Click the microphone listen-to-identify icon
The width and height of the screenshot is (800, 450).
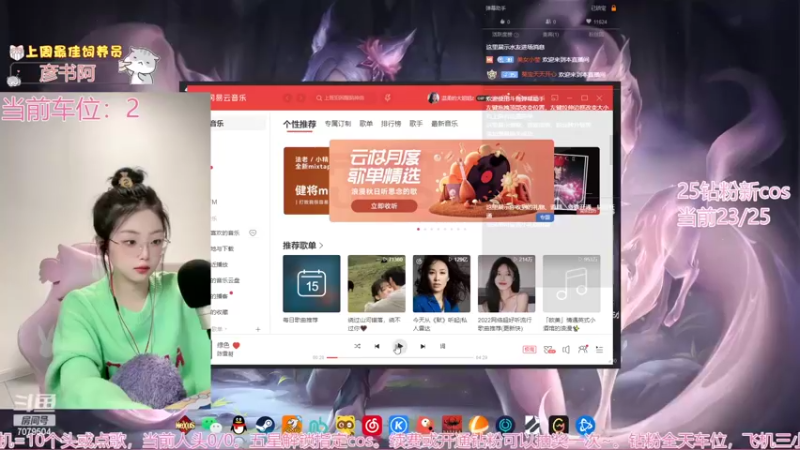[388, 97]
